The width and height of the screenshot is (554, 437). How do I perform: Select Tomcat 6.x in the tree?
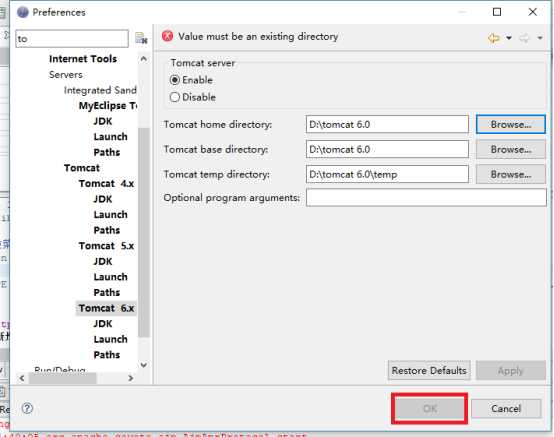click(106, 308)
